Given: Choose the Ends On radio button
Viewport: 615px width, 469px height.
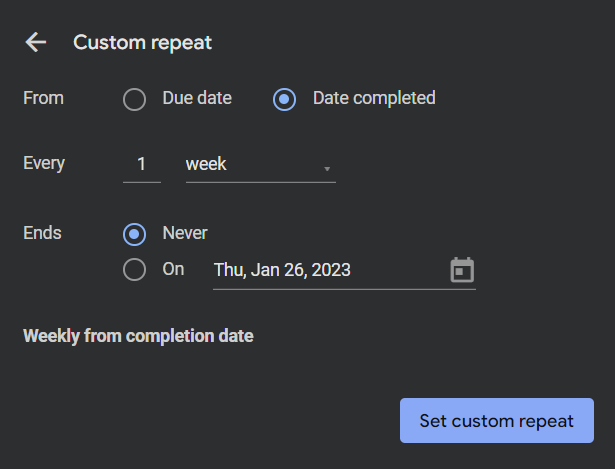Looking at the screenshot, I should click(x=135, y=269).
